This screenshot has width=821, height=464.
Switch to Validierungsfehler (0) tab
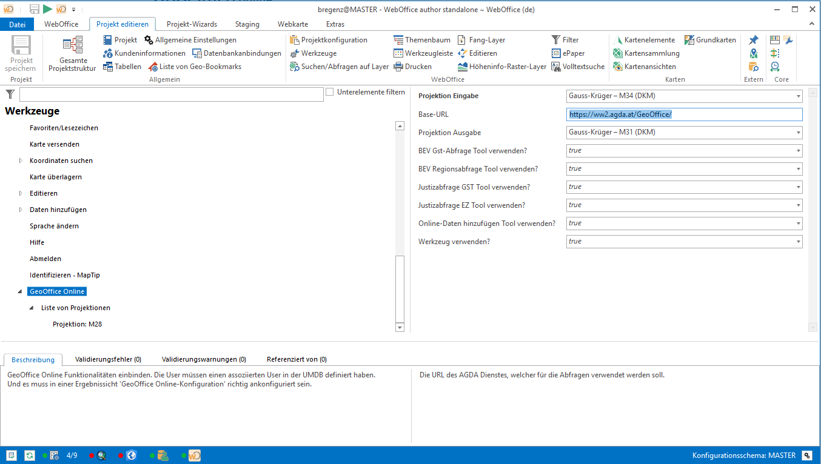coord(108,359)
